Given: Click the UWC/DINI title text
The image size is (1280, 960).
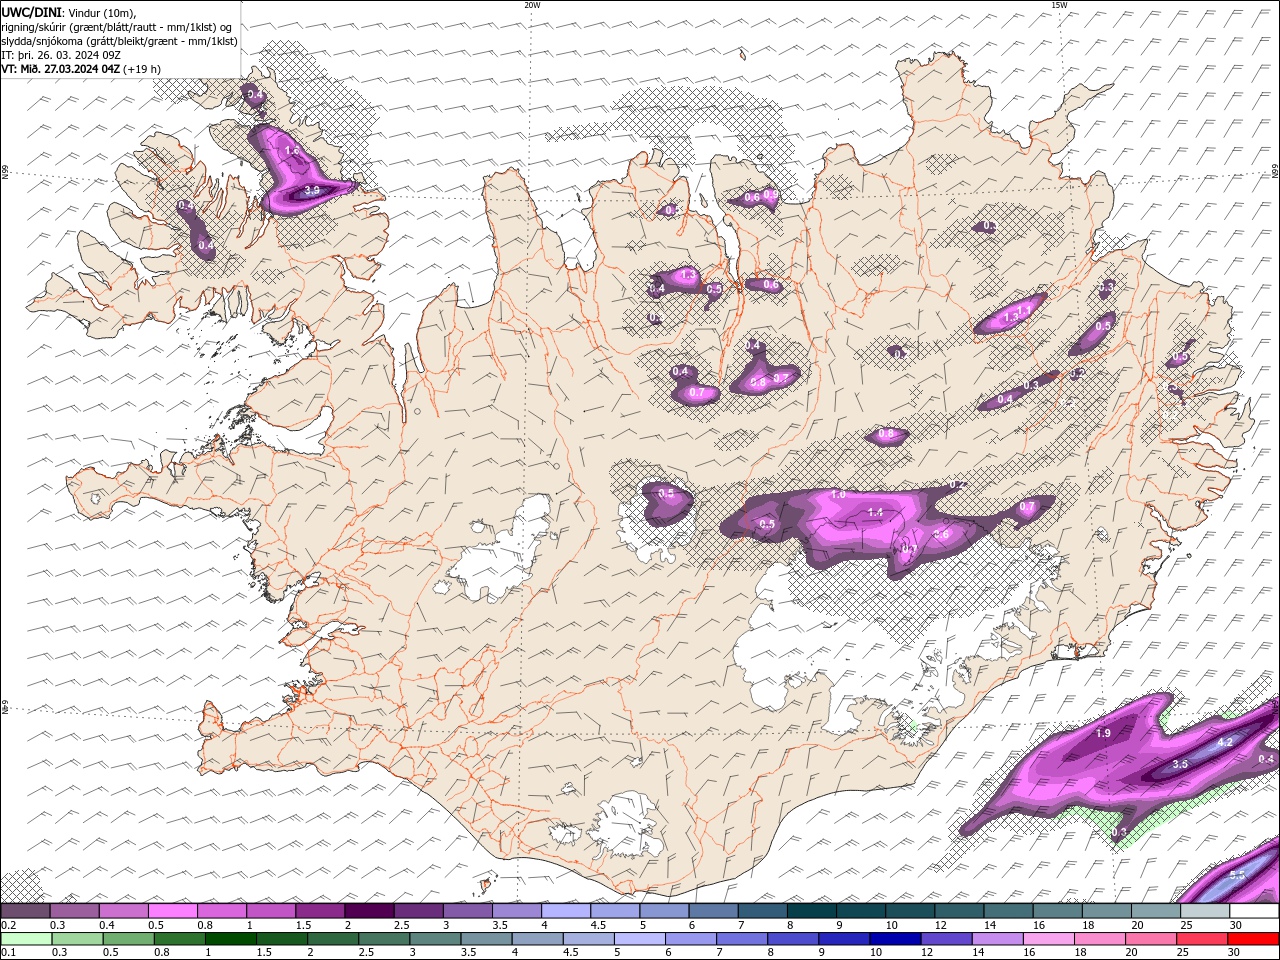Looking at the screenshot, I should click(x=32, y=12).
